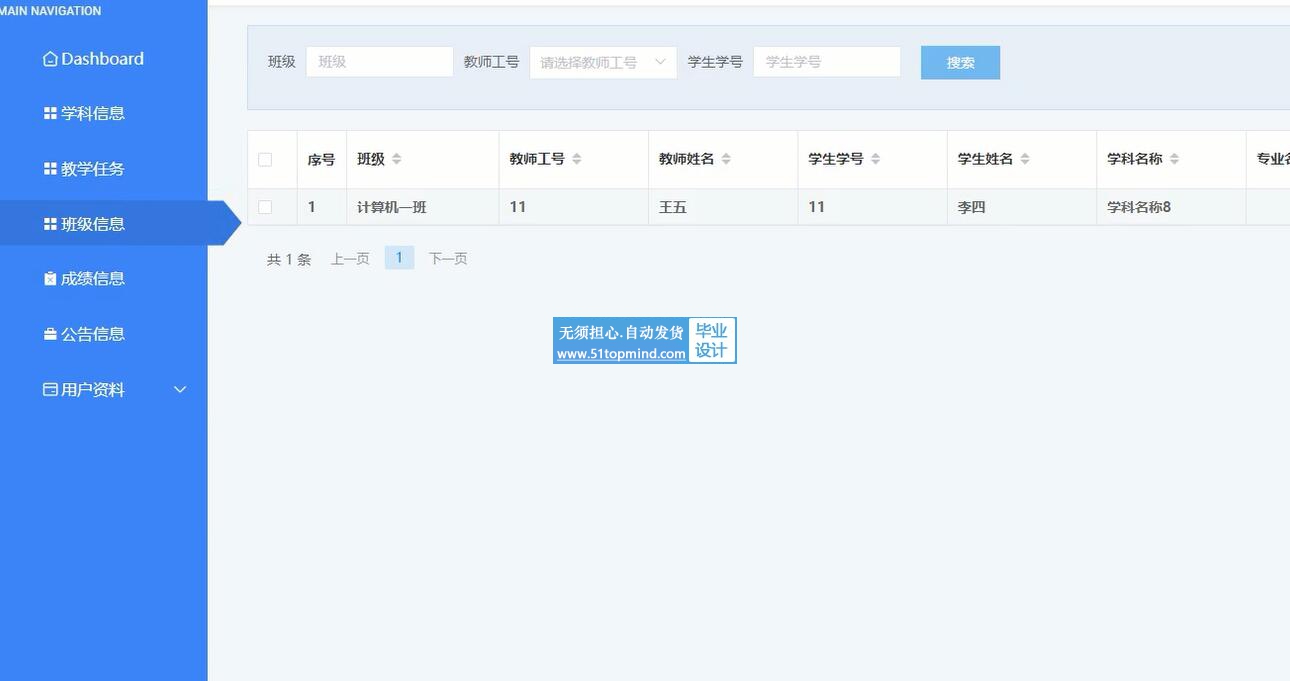The width and height of the screenshot is (1290, 681).
Task: Click the 下一页 next page link
Action: pyautogui.click(x=448, y=259)
